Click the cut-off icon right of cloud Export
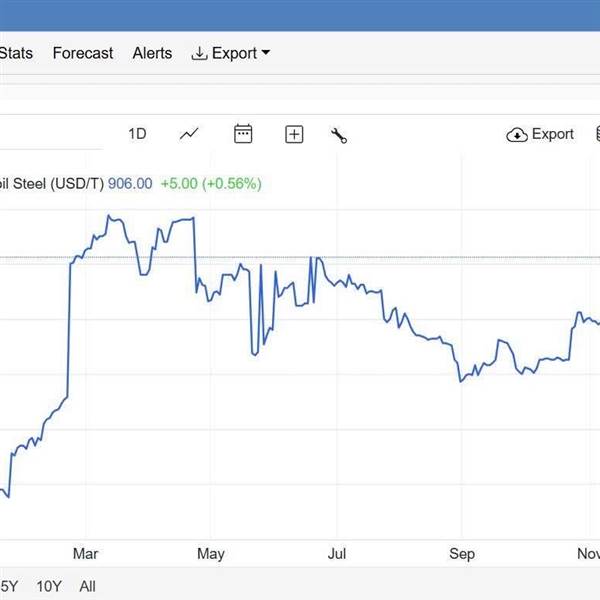The width and height of the screenshot is (600, 600). click(x=597, y=135)
